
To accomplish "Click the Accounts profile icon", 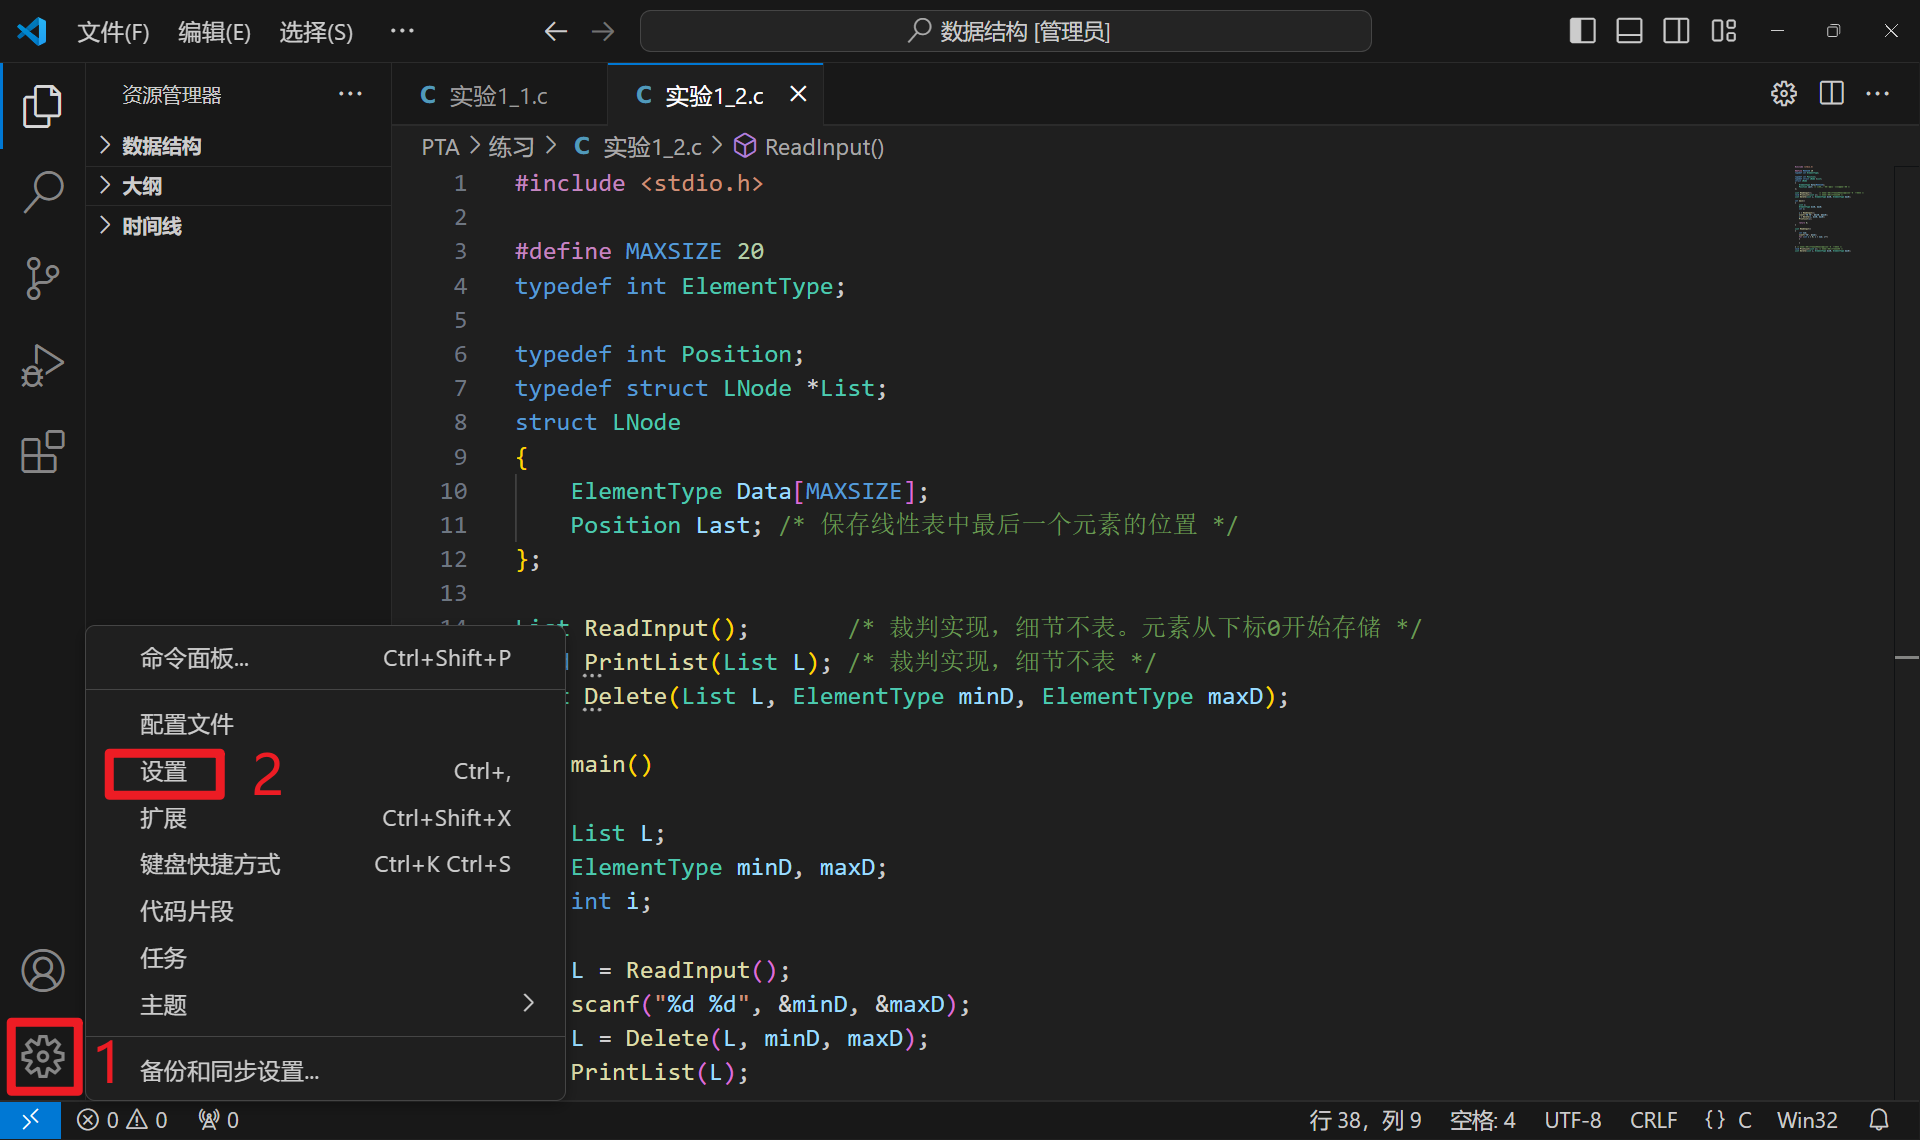I will pyautogui.click(x=42, y=970).
